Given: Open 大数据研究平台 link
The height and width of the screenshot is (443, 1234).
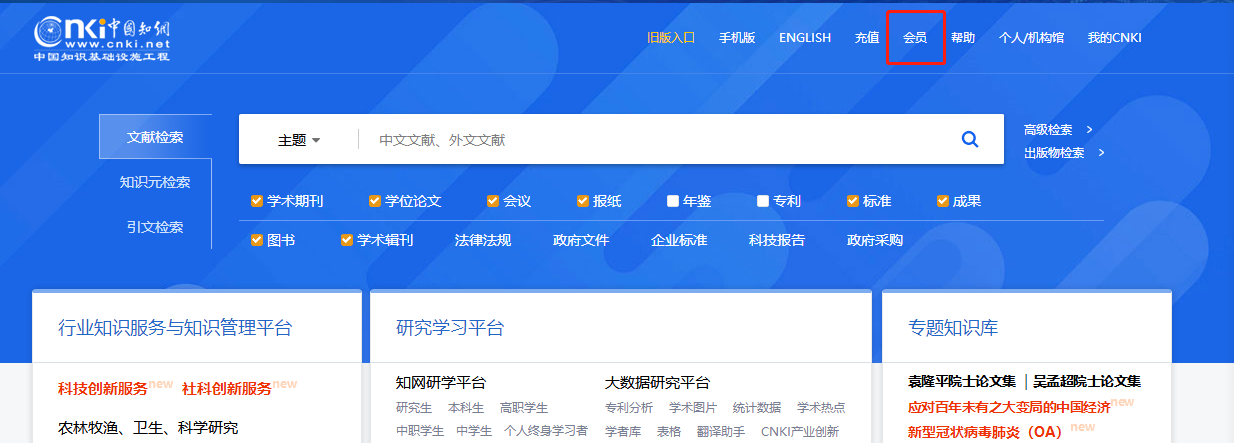Looking at the screenshot, I should 657,382.
